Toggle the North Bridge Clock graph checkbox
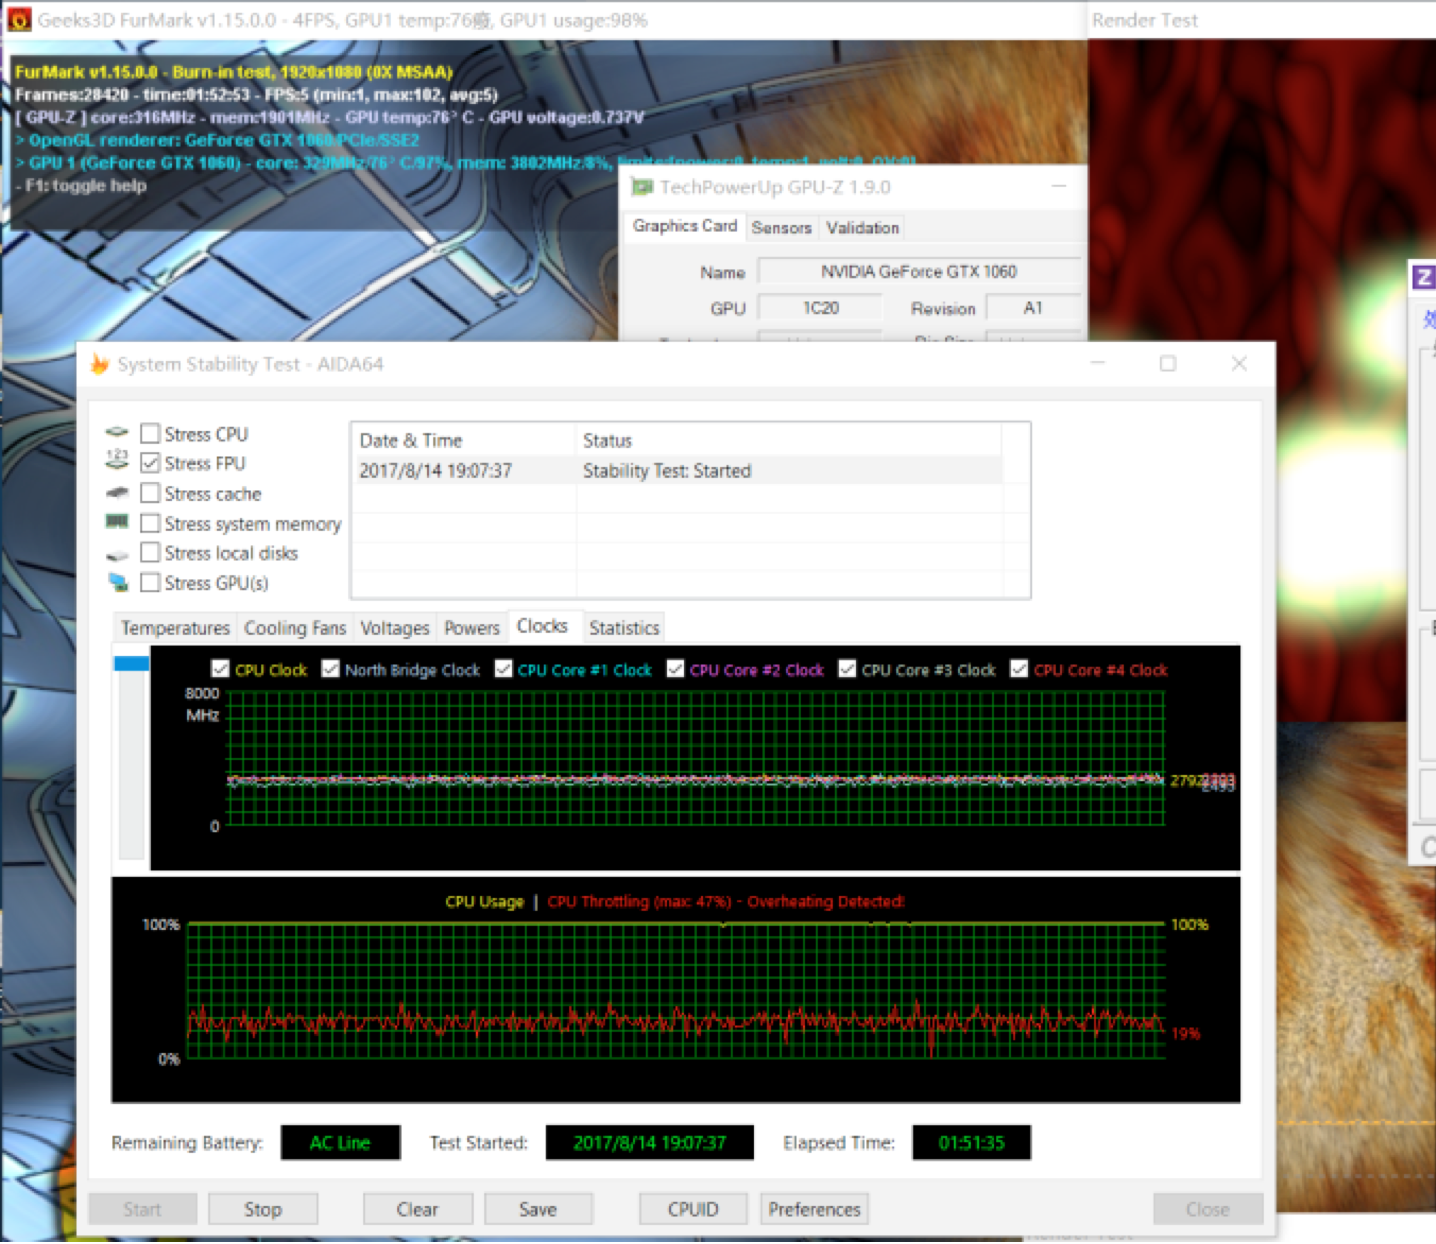1436x1244 pixels. [330, 669]
